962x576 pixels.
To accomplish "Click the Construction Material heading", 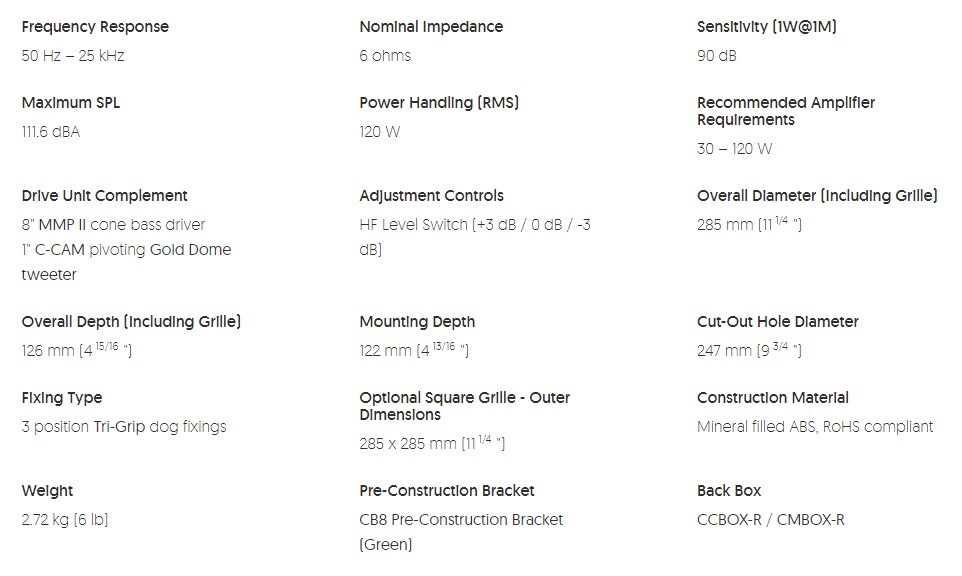I will (x=773, y=398).
